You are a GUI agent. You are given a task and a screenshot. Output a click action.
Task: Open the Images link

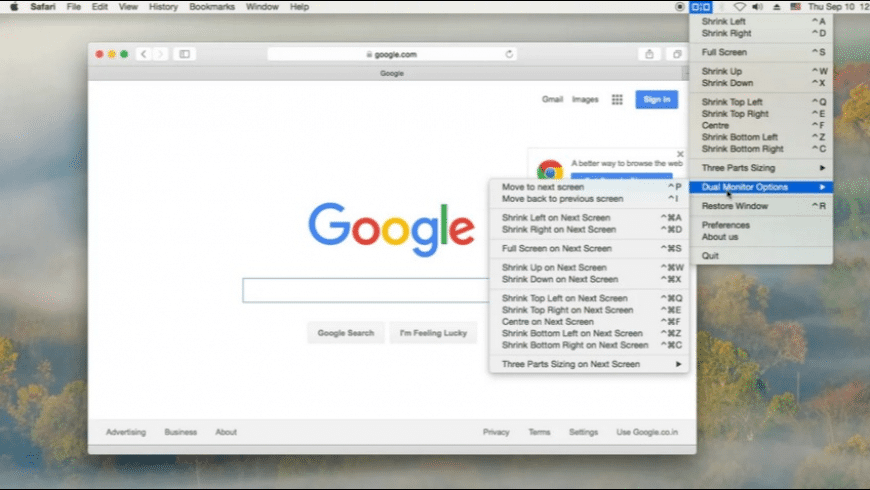coord(585,99)
